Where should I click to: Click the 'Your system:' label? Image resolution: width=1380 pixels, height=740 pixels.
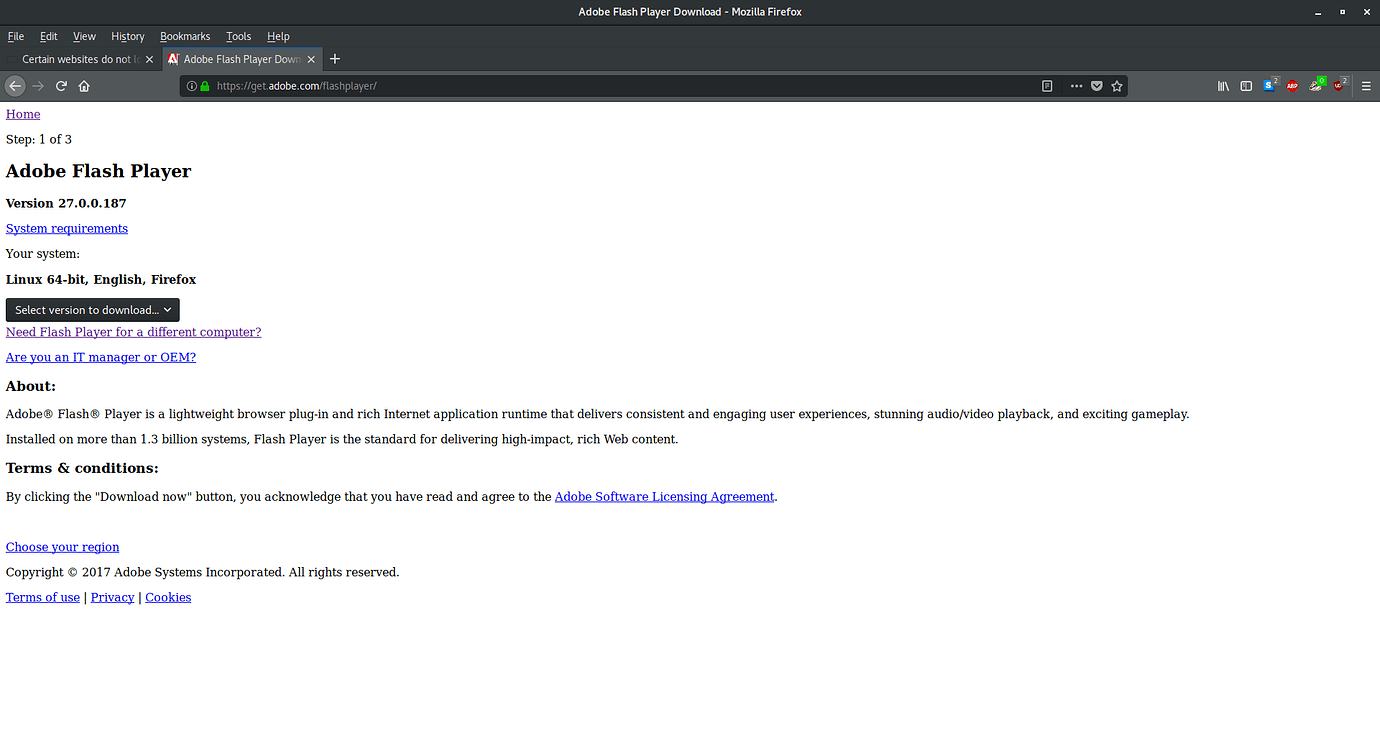43,254
